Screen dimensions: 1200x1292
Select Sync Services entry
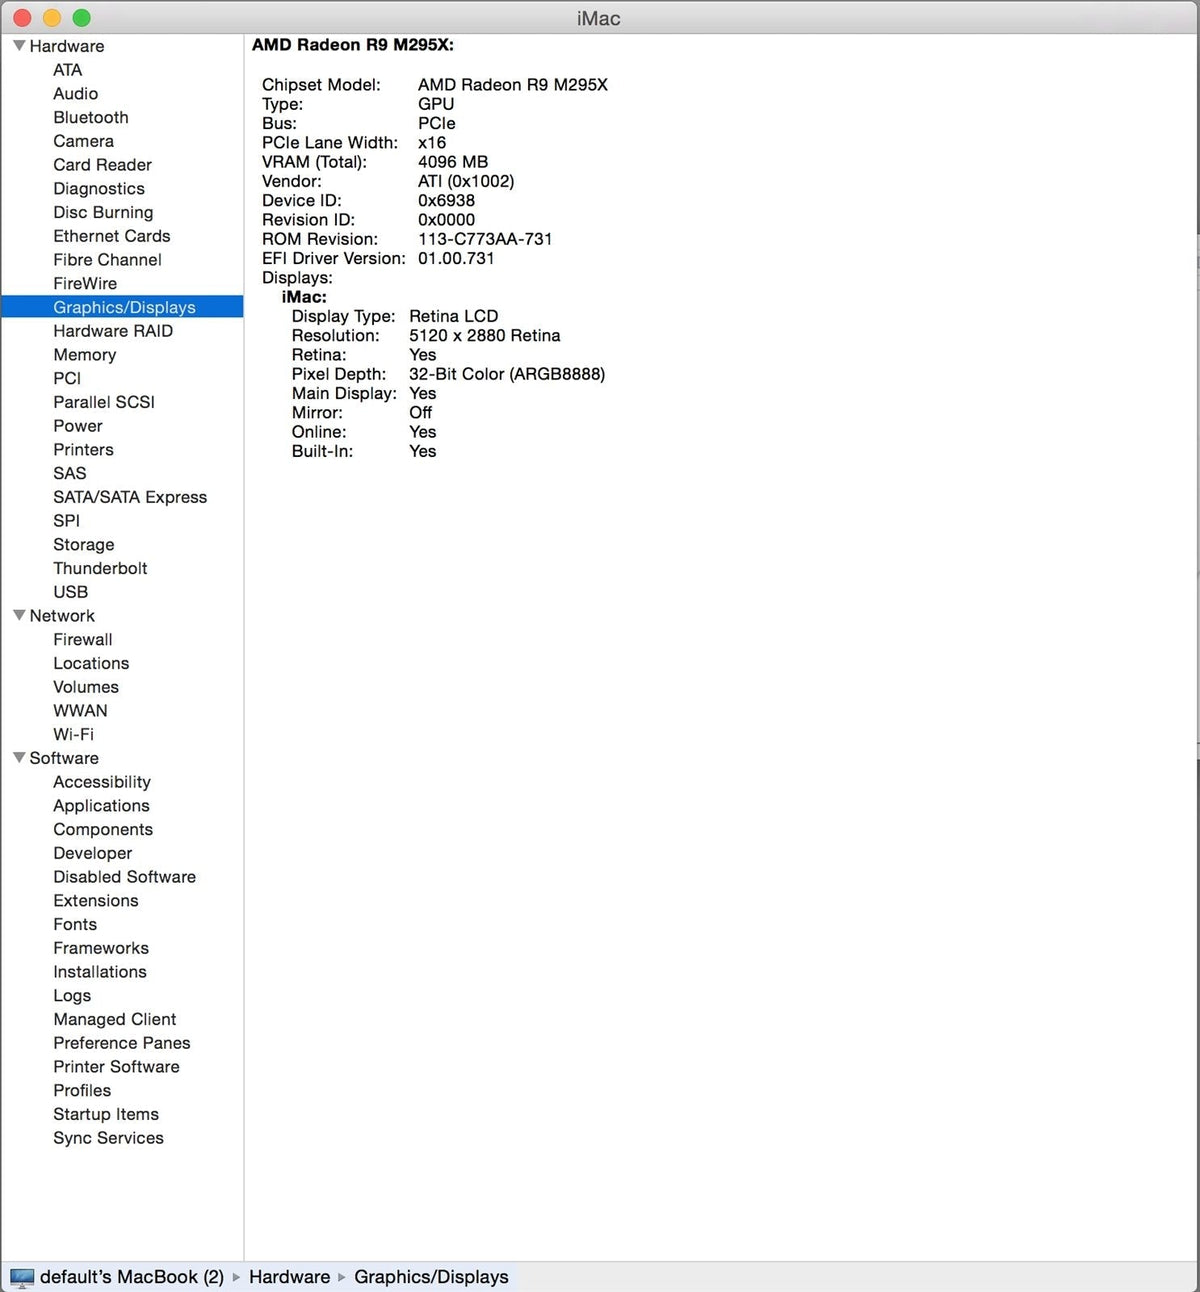point(109,1138)
